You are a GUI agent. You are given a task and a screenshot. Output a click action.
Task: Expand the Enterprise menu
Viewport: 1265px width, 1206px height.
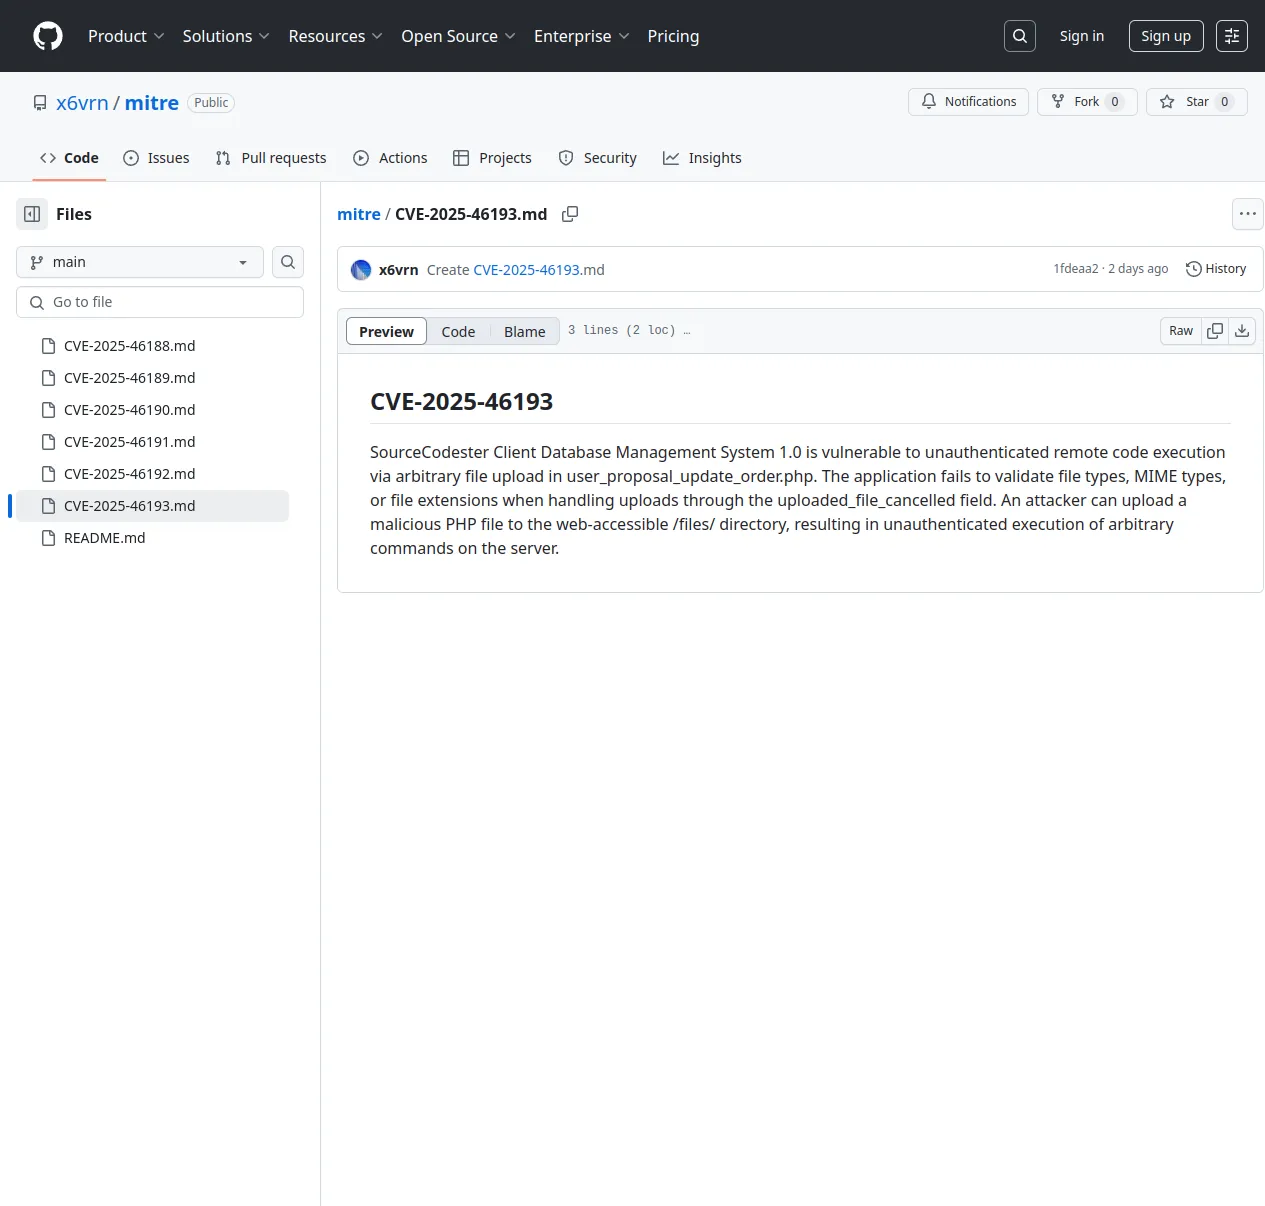point(582,36)
